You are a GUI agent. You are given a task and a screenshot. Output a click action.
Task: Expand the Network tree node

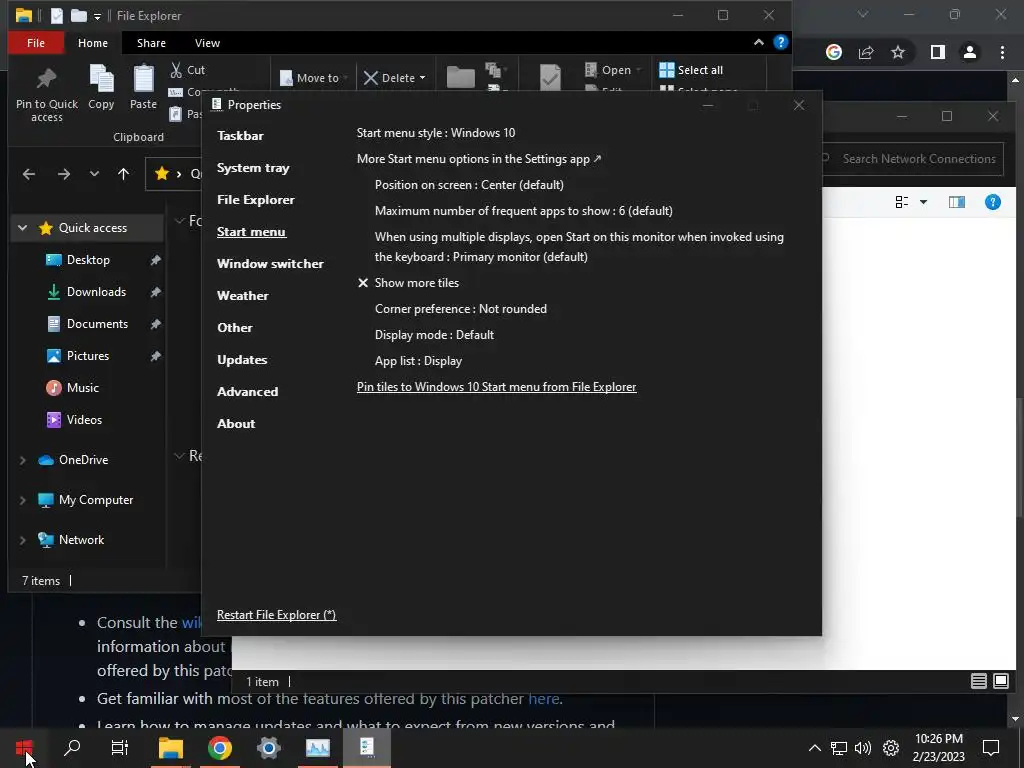click(23, 540)
